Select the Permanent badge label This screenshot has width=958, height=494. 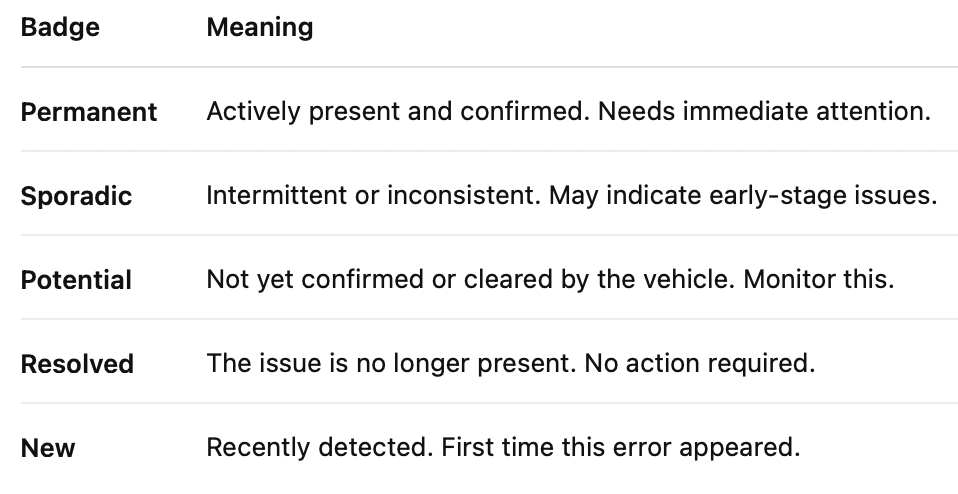click(x=89, y=112)
